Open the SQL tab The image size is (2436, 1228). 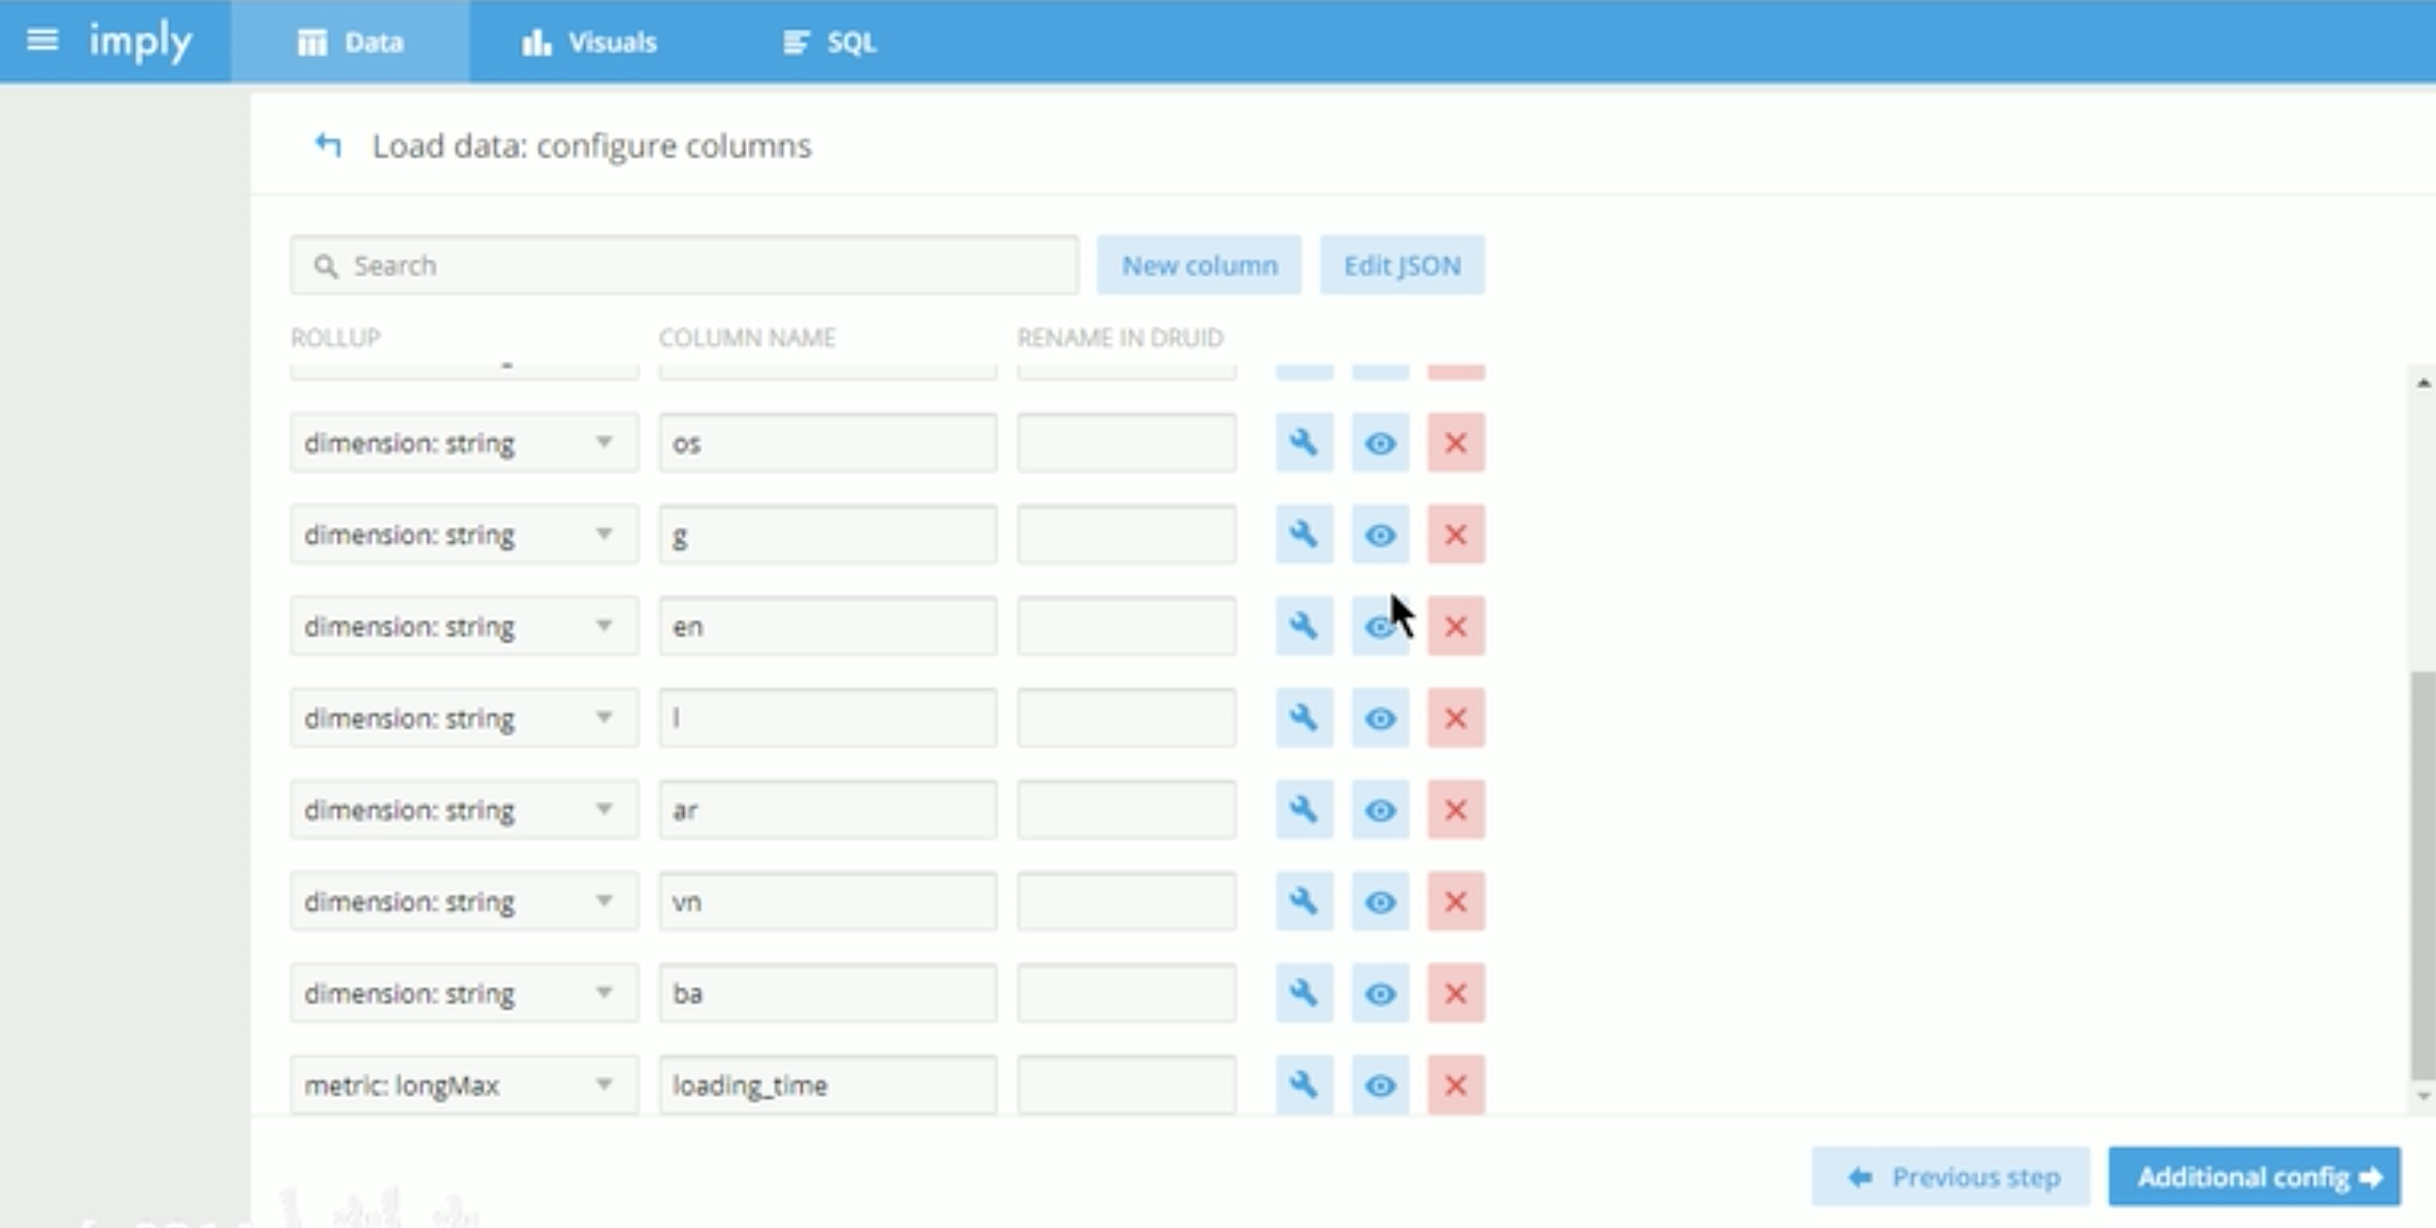tap(829, 42)
